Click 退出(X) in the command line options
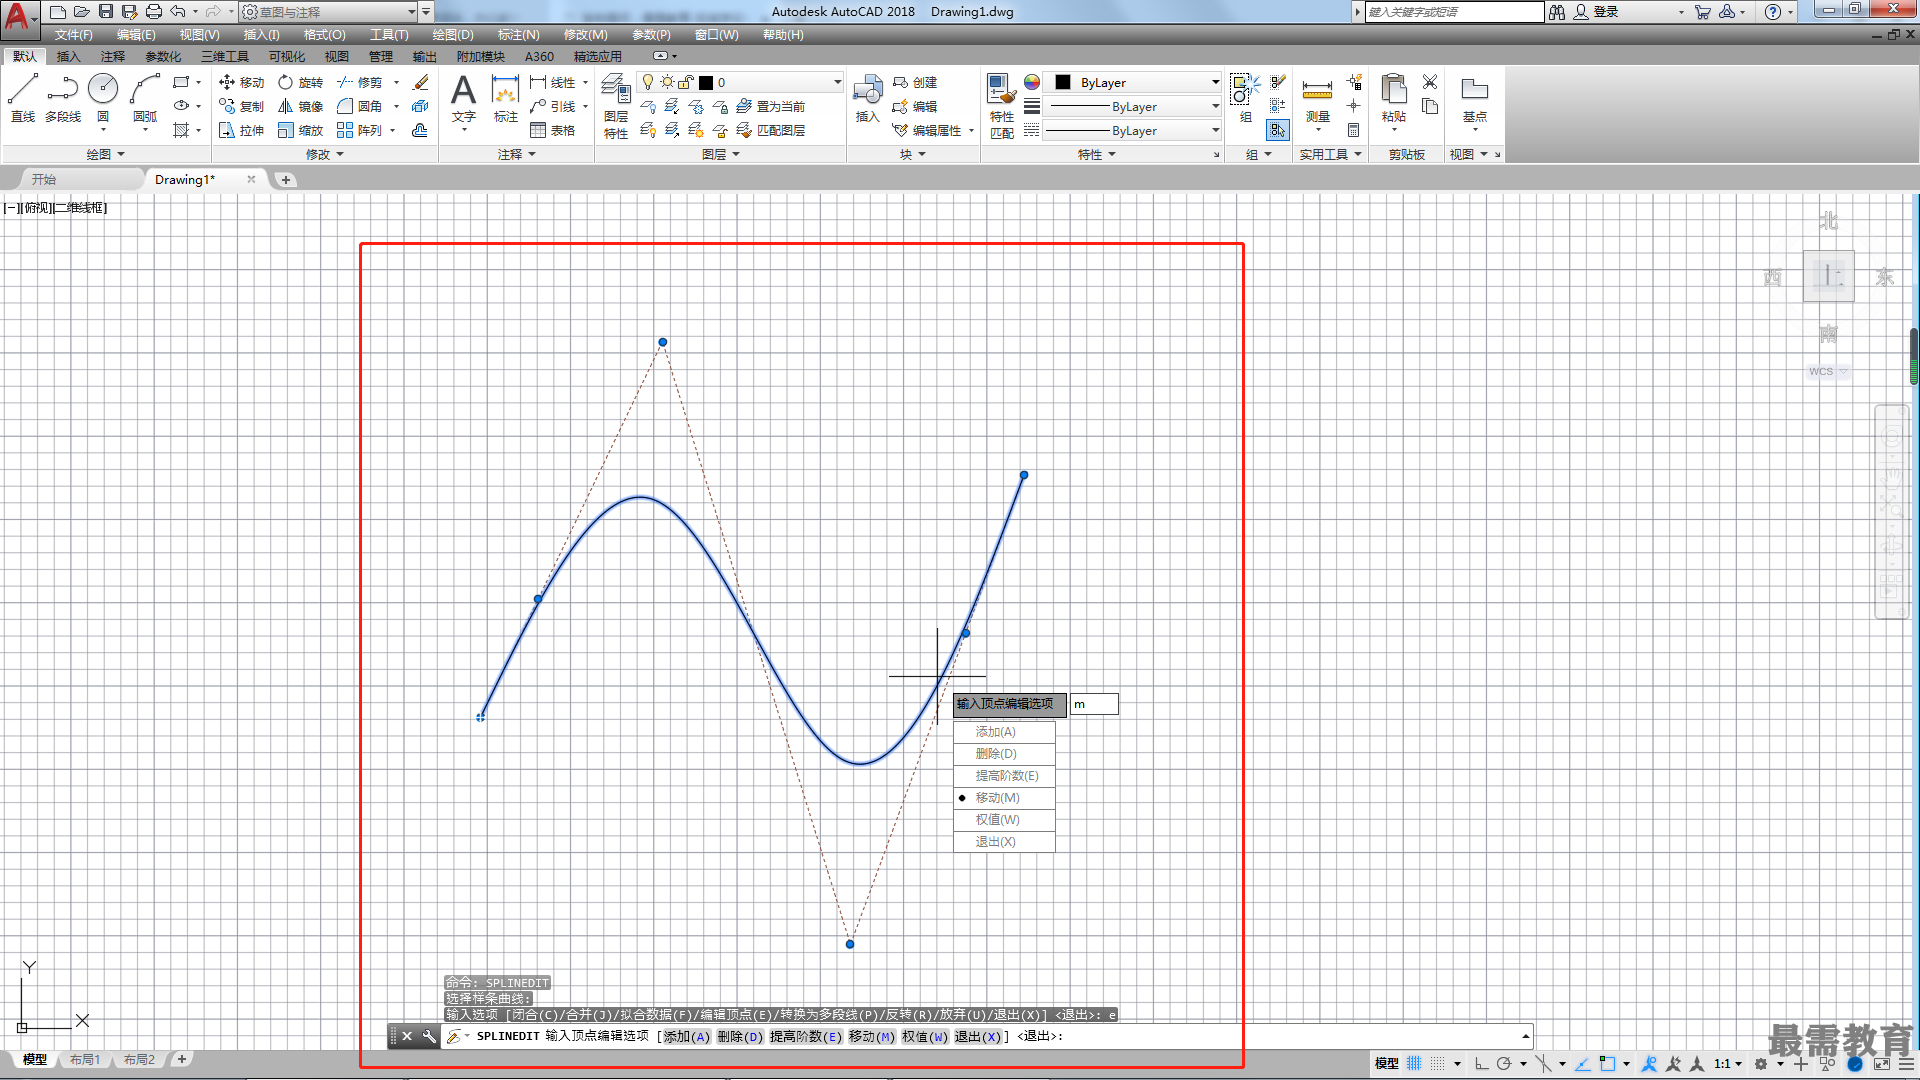 [x=977, y=1036]
